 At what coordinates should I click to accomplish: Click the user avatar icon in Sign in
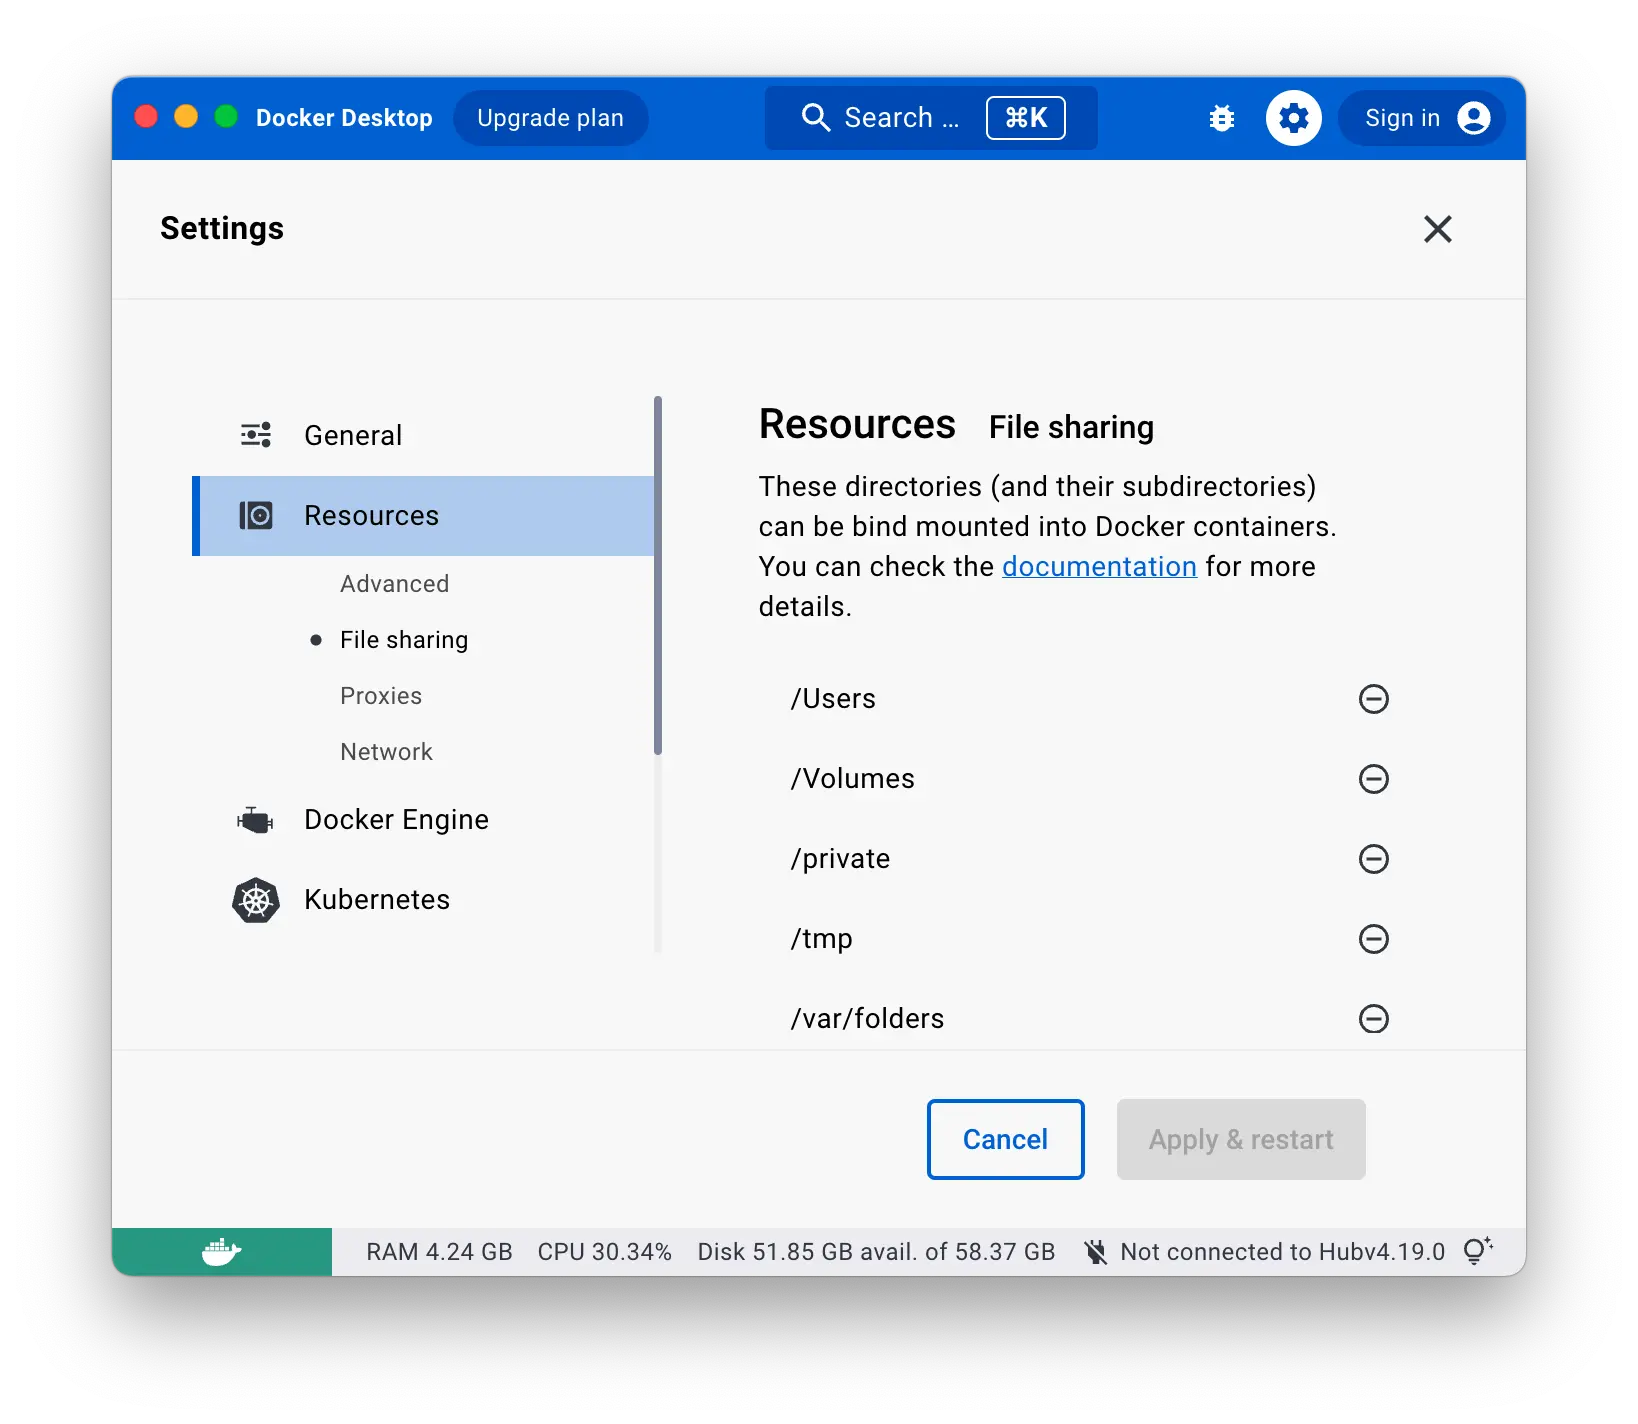(x=1474, y=118)
